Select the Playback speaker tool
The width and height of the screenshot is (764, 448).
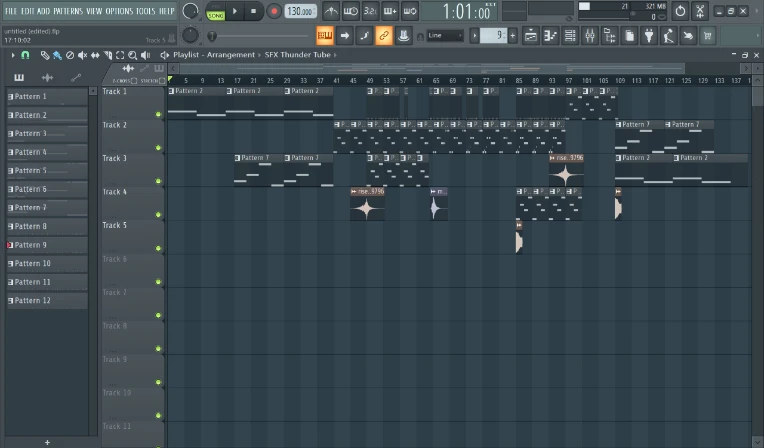point(145,55)
